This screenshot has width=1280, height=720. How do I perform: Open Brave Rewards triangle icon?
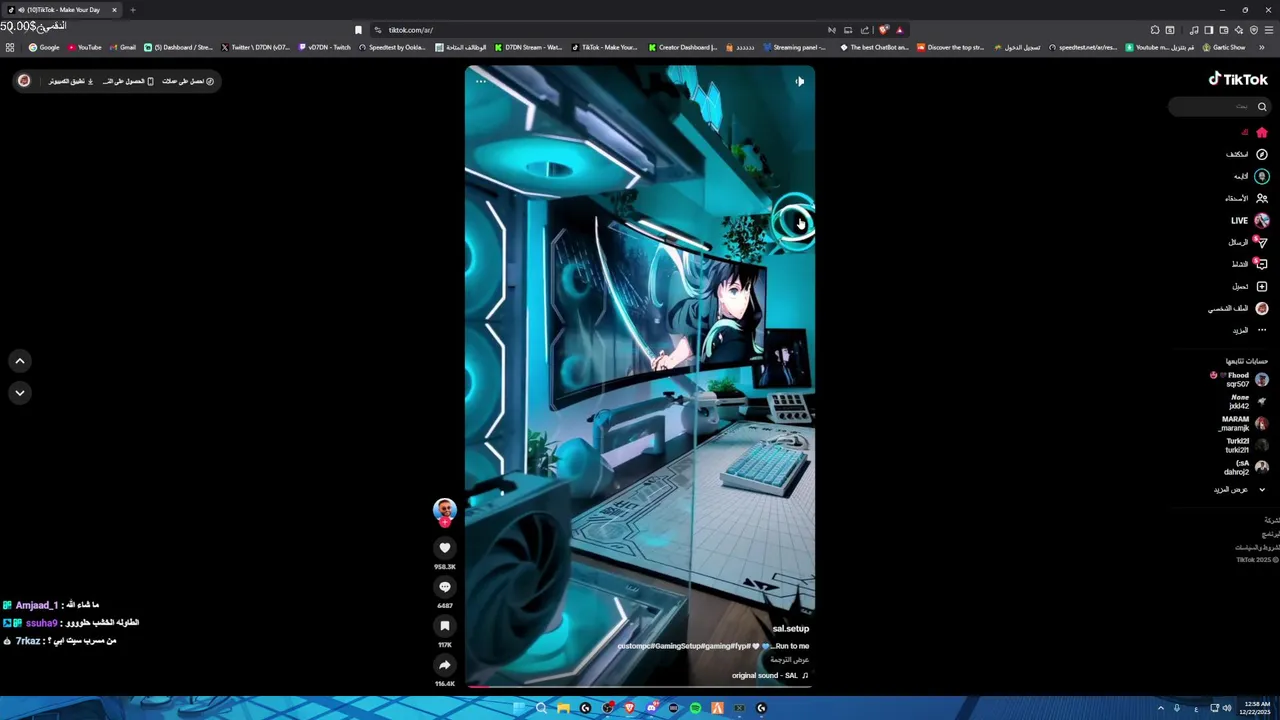[899, 30]
